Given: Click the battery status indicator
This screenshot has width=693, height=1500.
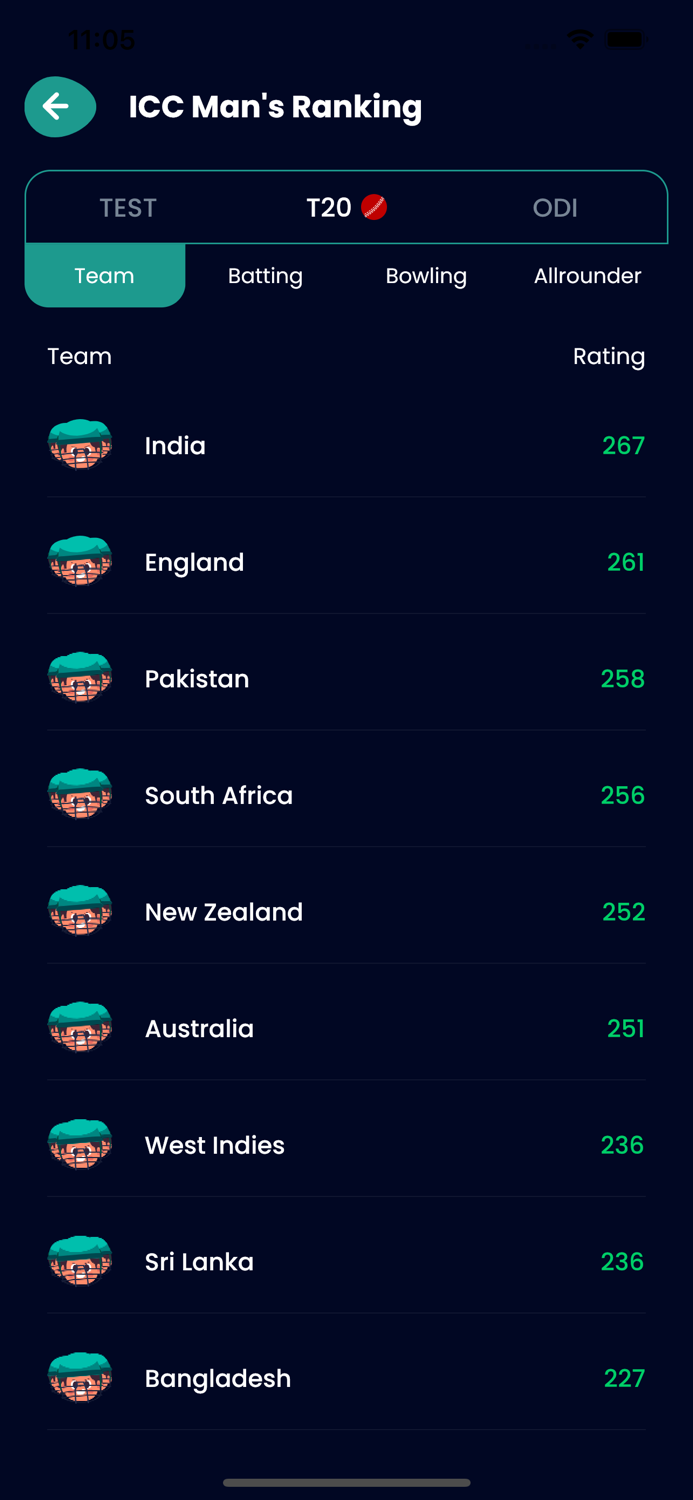Looking at the screenshot, I should pyautogui.click(x=627, y=39).
